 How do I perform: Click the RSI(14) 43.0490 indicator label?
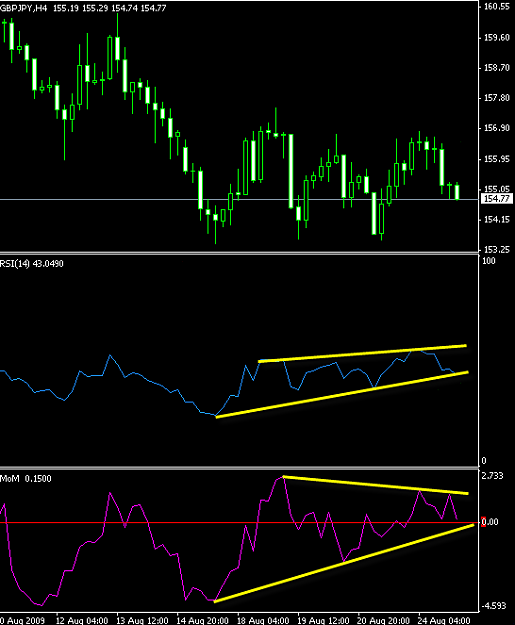tap(32, 263)
